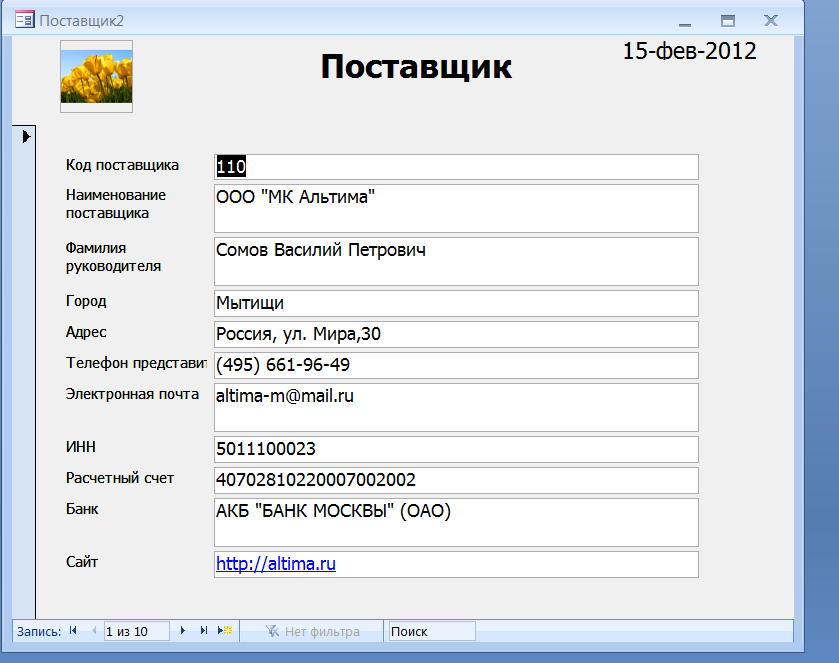Click the Код поставщика field with 110

tap(456, 167)
